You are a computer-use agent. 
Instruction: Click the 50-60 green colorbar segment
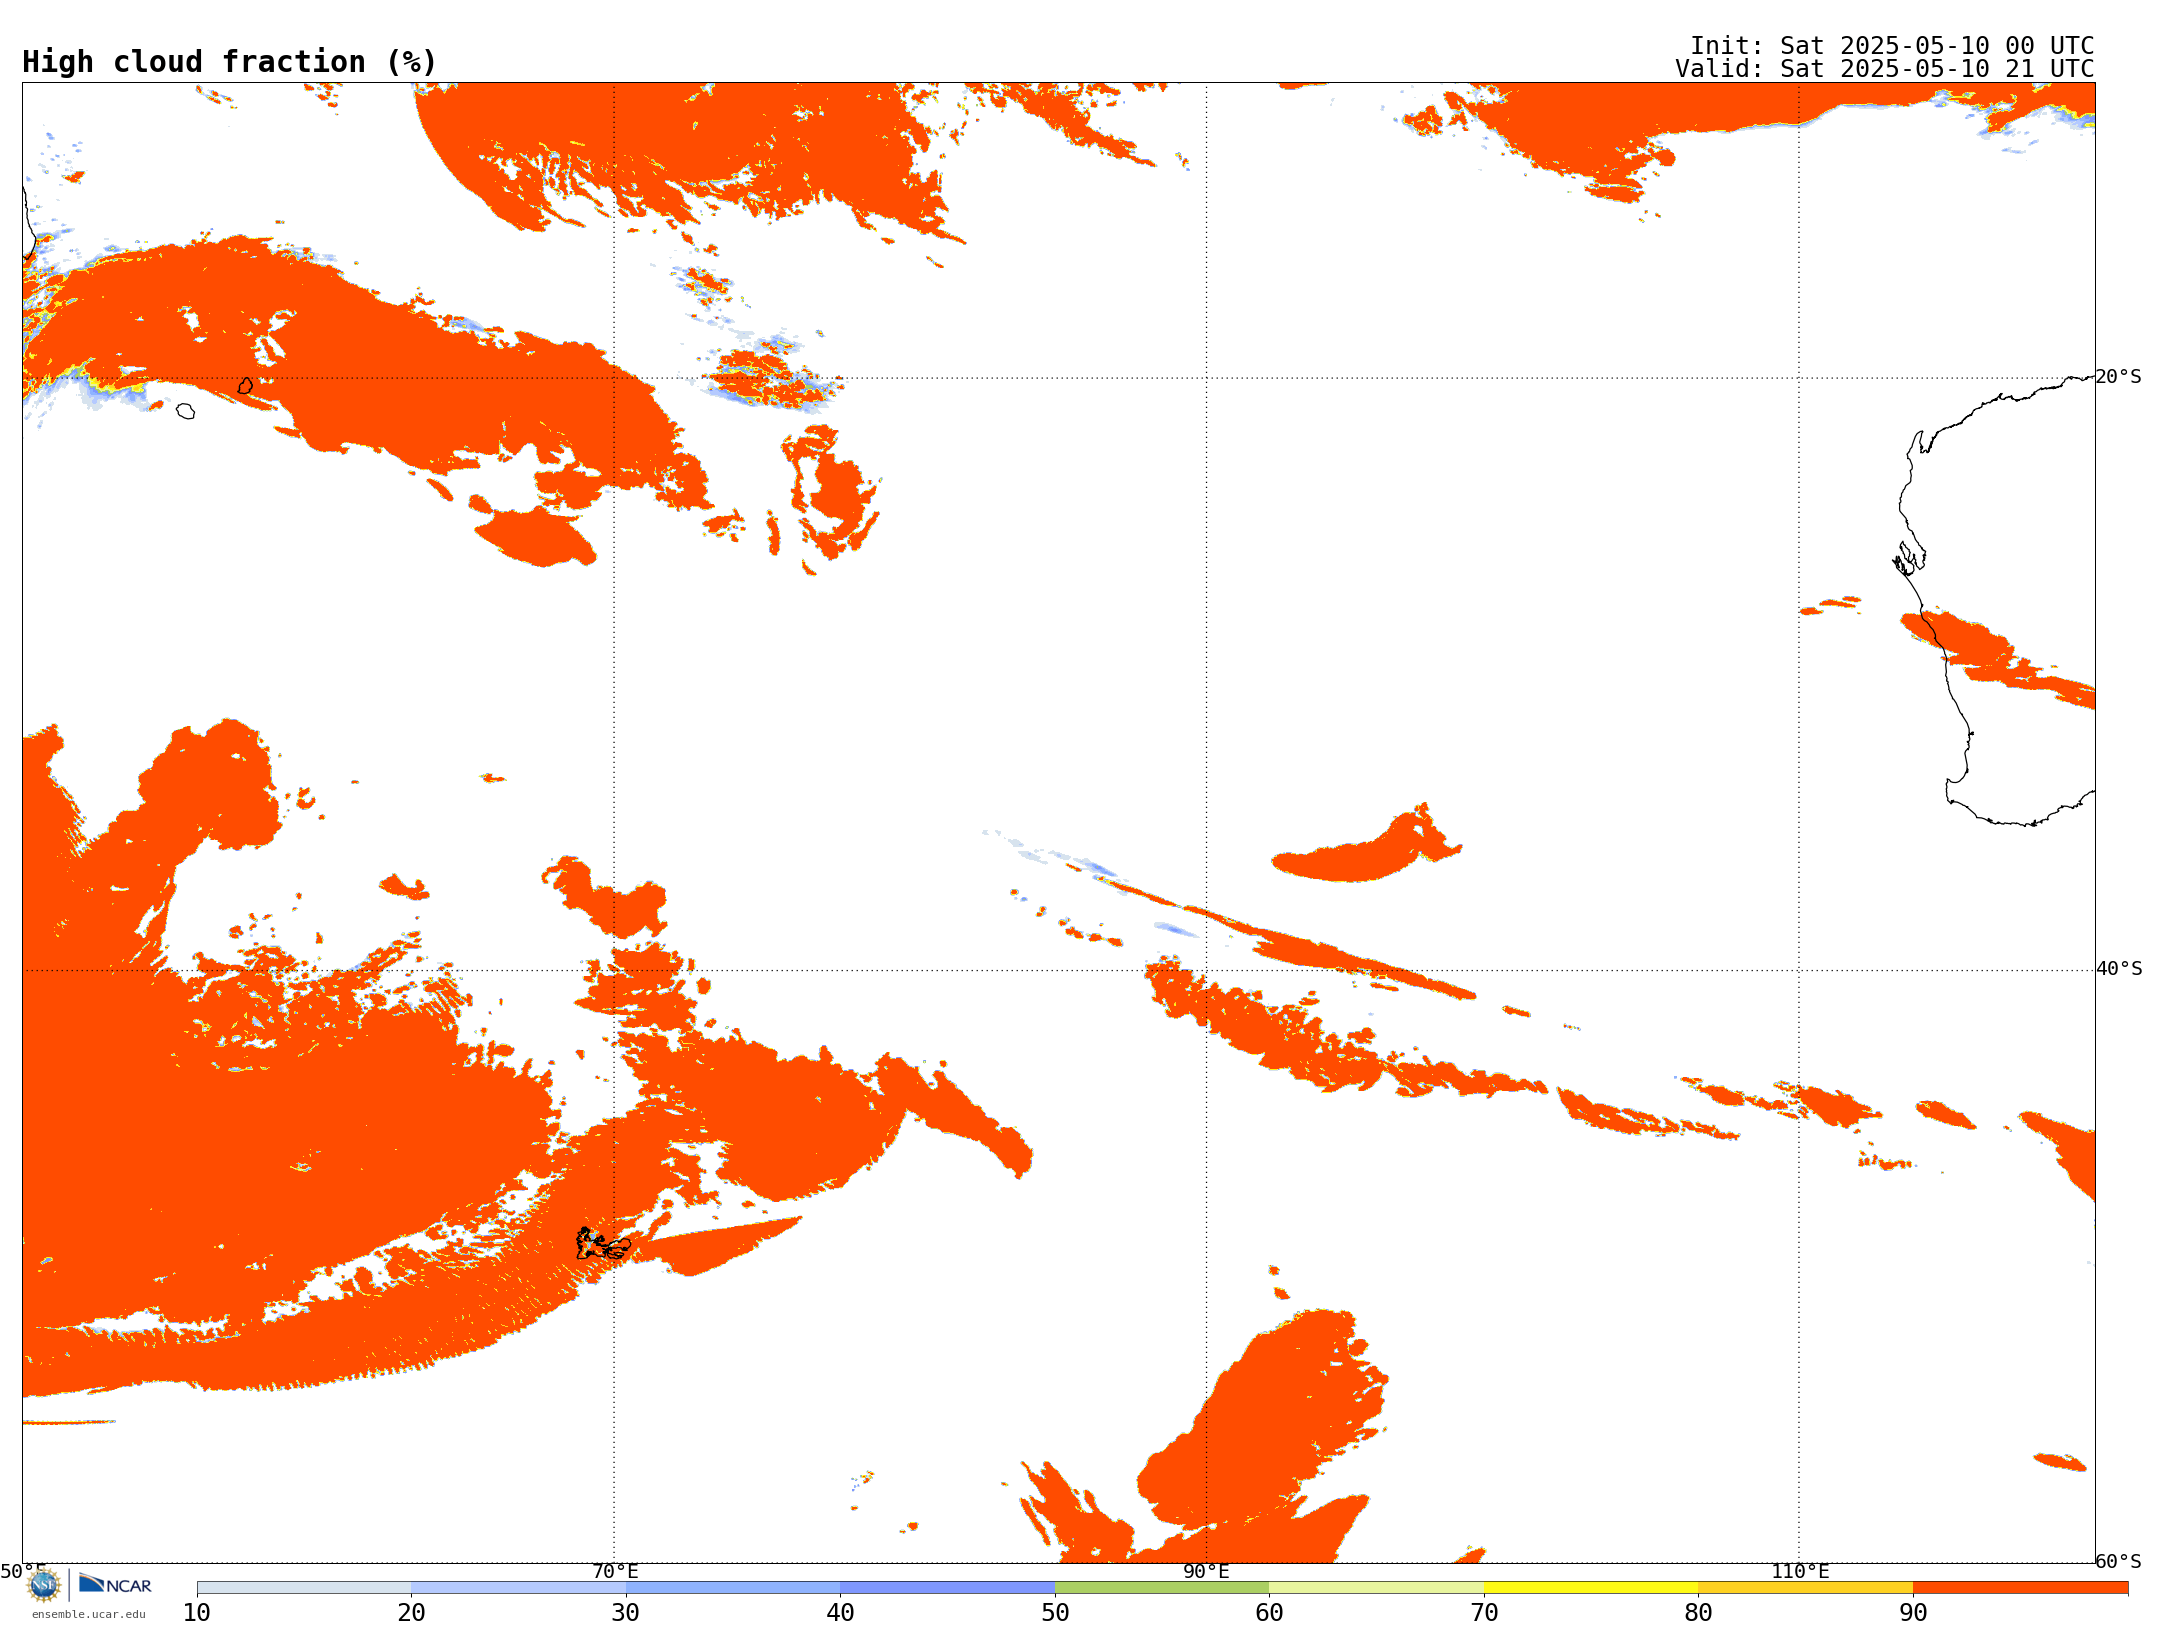[x=1162, y=1588]
